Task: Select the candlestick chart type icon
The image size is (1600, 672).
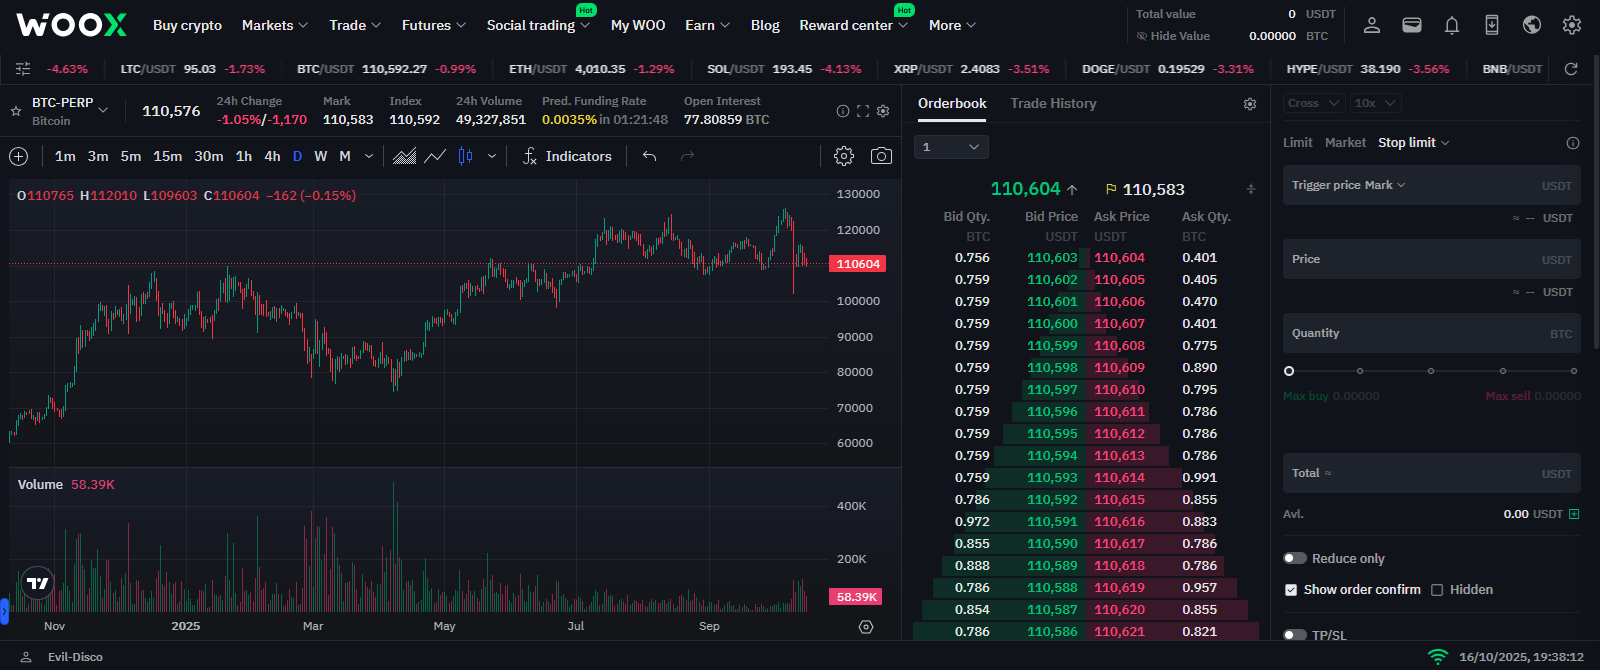Action: [x=465, y=156]
